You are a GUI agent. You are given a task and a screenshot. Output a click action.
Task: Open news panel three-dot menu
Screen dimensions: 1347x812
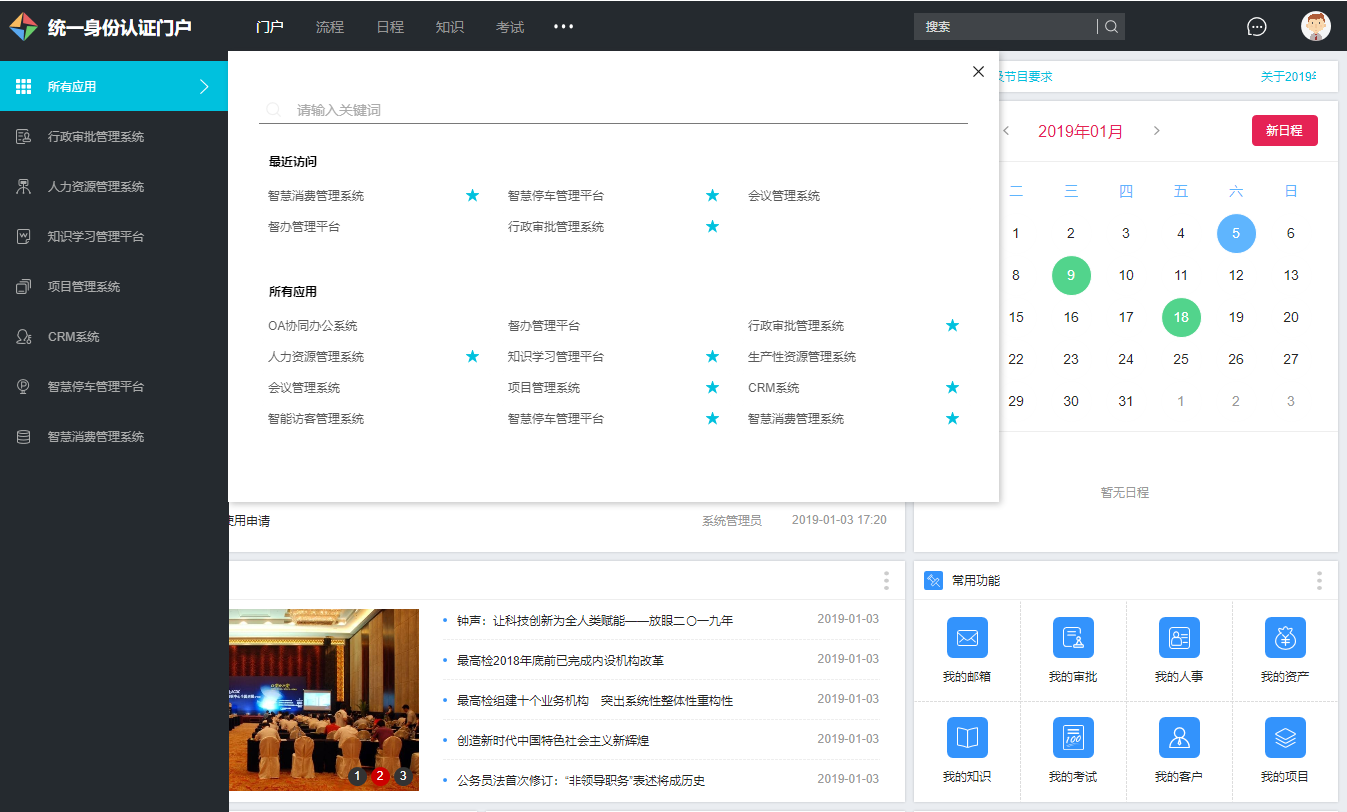[x=886, y=580]
